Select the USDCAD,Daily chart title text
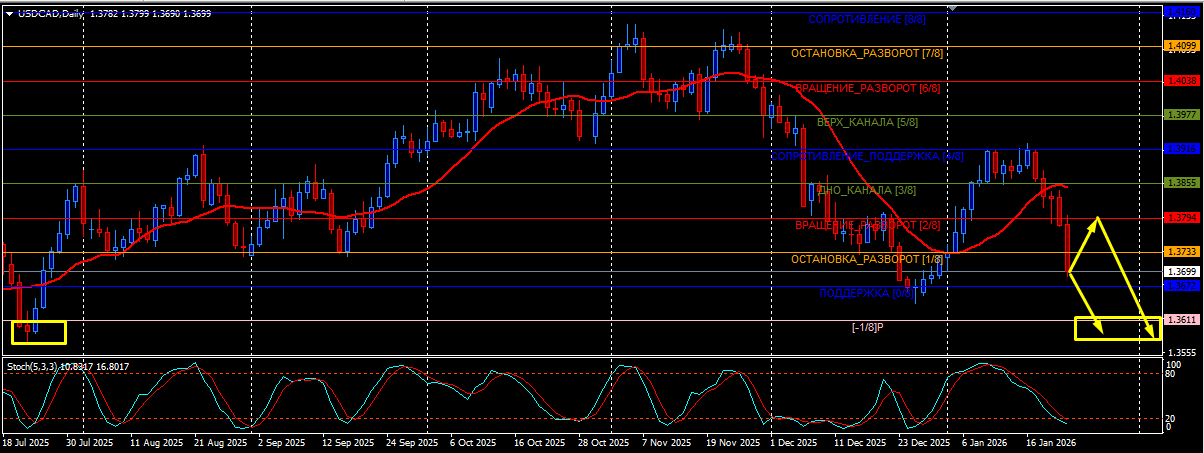The height and width of the screenshot is (453, 1204). coord(52,13)
